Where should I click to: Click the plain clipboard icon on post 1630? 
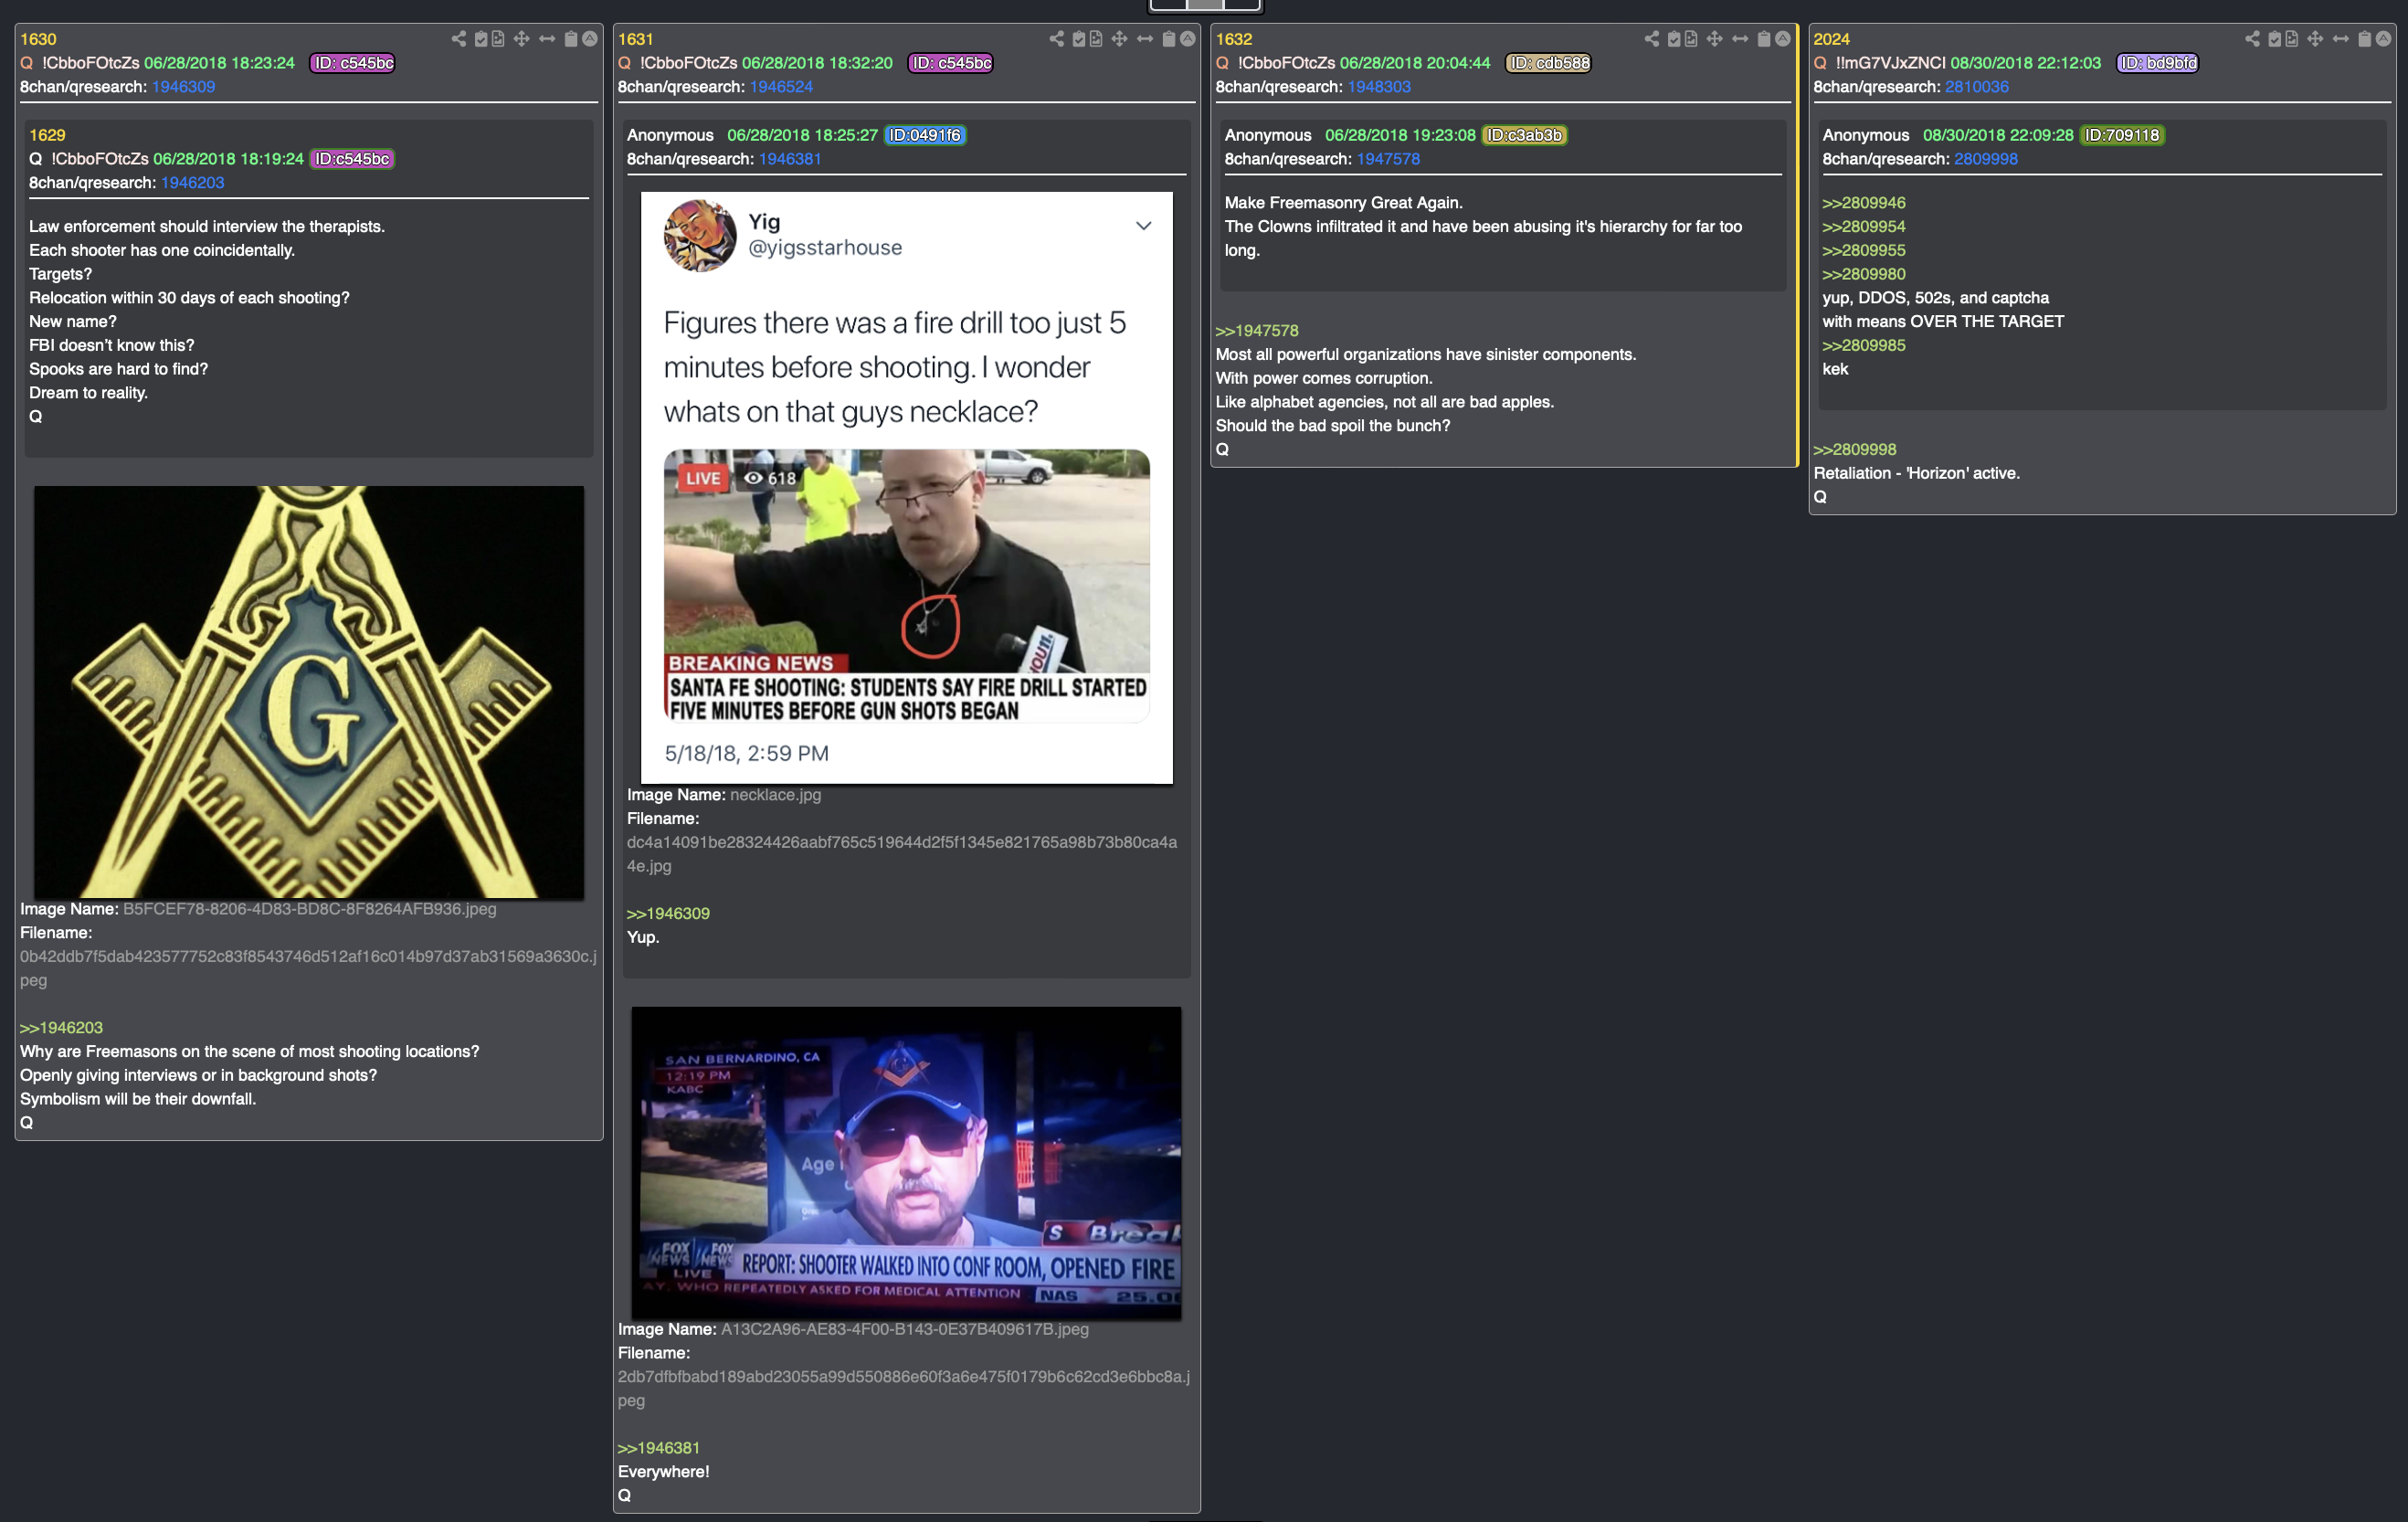point(571,39)
